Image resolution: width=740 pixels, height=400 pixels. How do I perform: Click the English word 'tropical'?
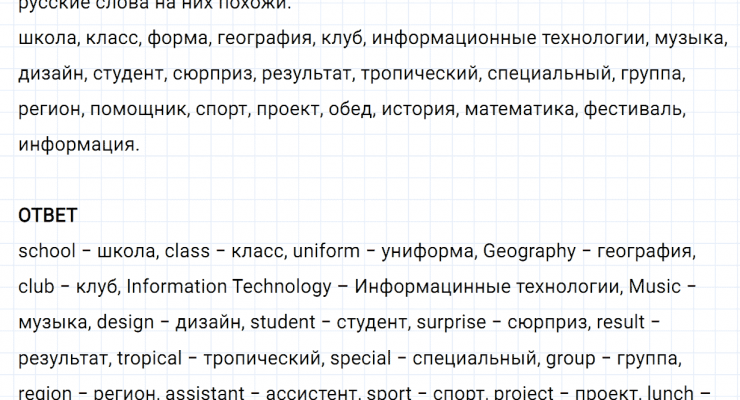(x=152, y=358)
